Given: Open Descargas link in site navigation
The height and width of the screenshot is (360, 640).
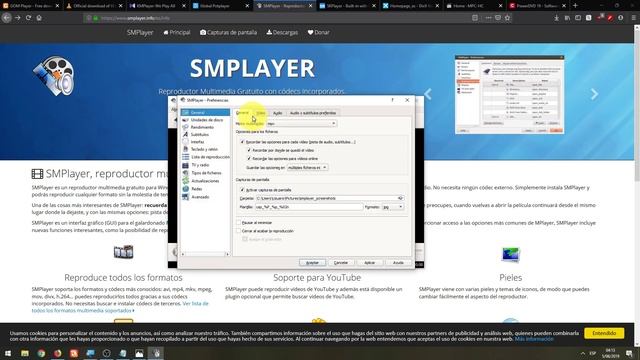Looking at the screenshot, I should coord(282,32).
